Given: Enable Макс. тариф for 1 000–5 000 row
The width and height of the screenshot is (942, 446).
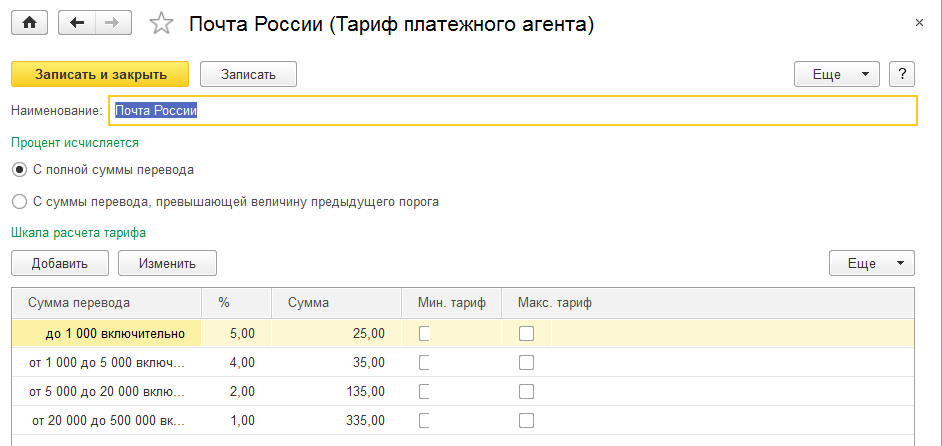Looking at the screenshot, I should (x=526, y=362).
